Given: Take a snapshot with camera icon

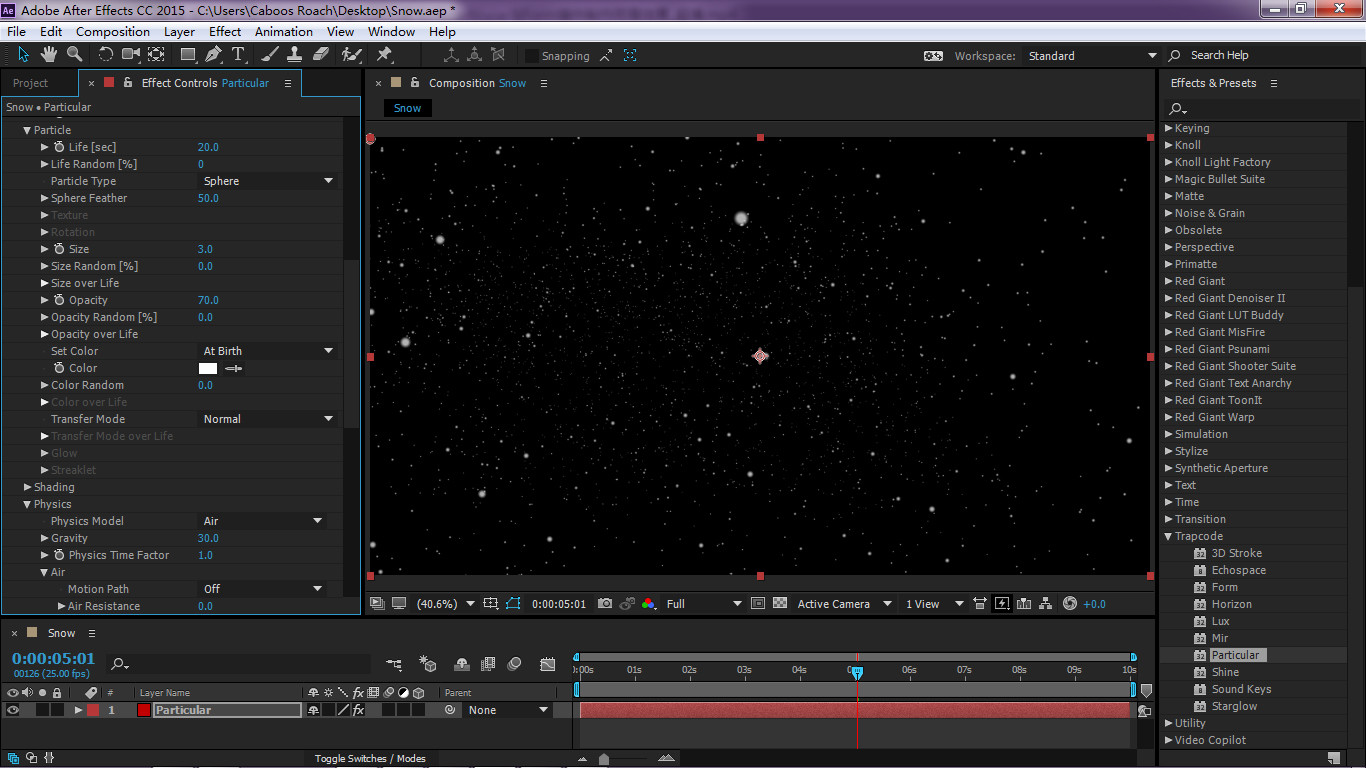Looking at the screenshot, I should coord(604,604).
